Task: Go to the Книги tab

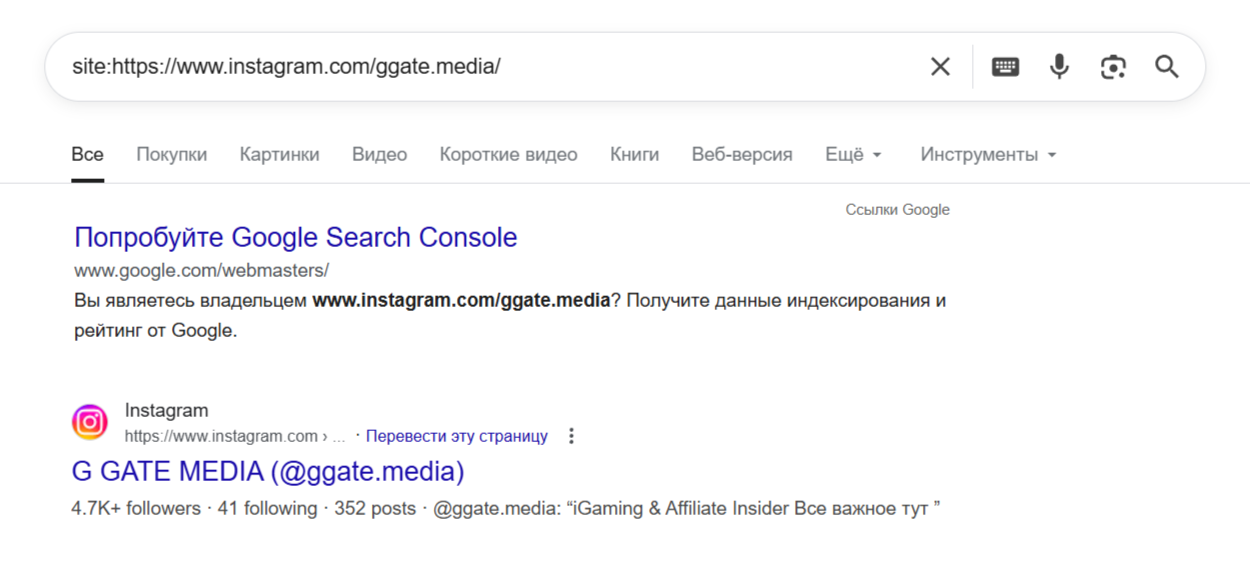Action: (634, 155)
